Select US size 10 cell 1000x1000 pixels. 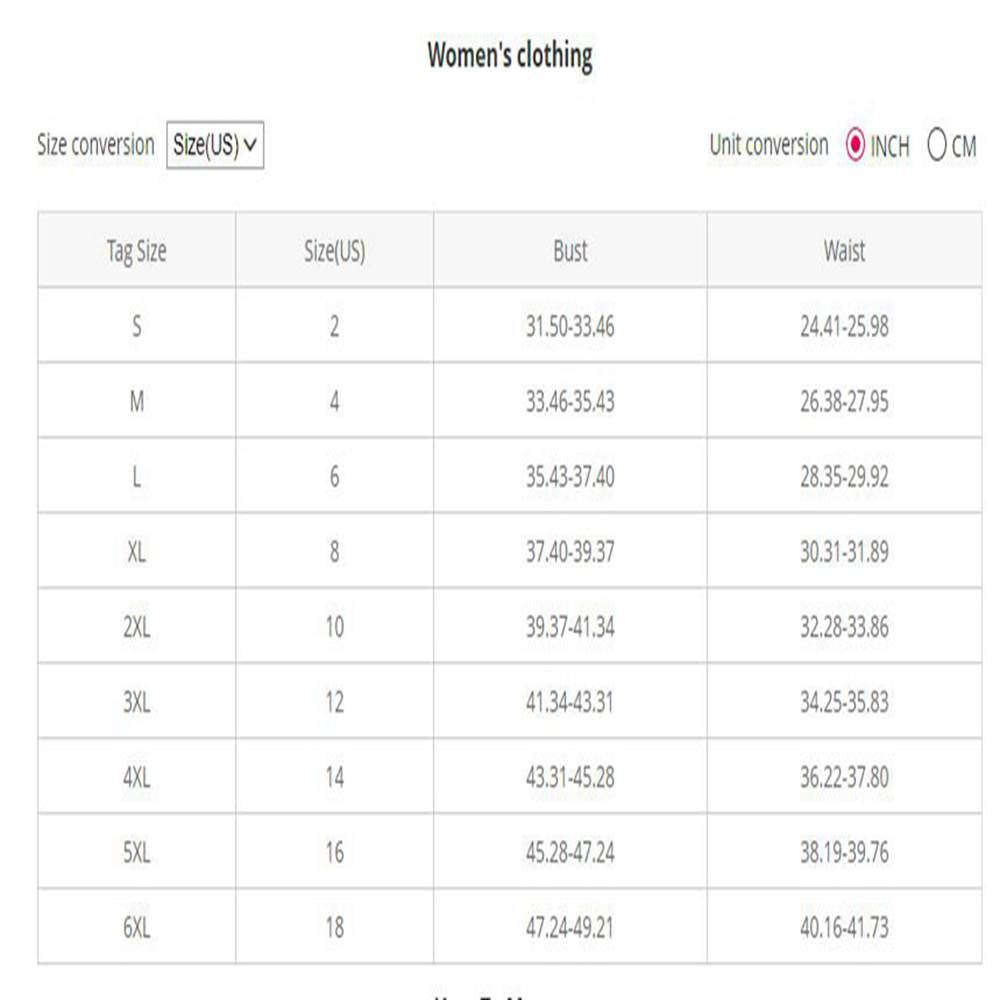click(334, 627)
